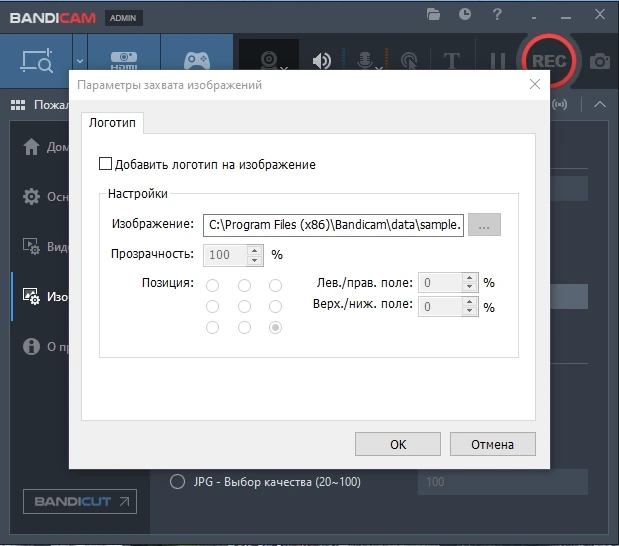The width and height of the screenshot is (619, 546).
Task: Click the Отмена button
Action: (493, 444)
